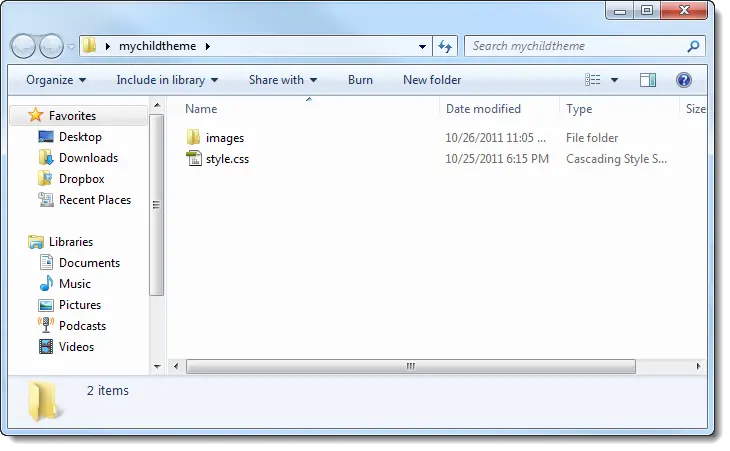
Task: Select Libraries in the navigation pane
Action: (71, 242)
